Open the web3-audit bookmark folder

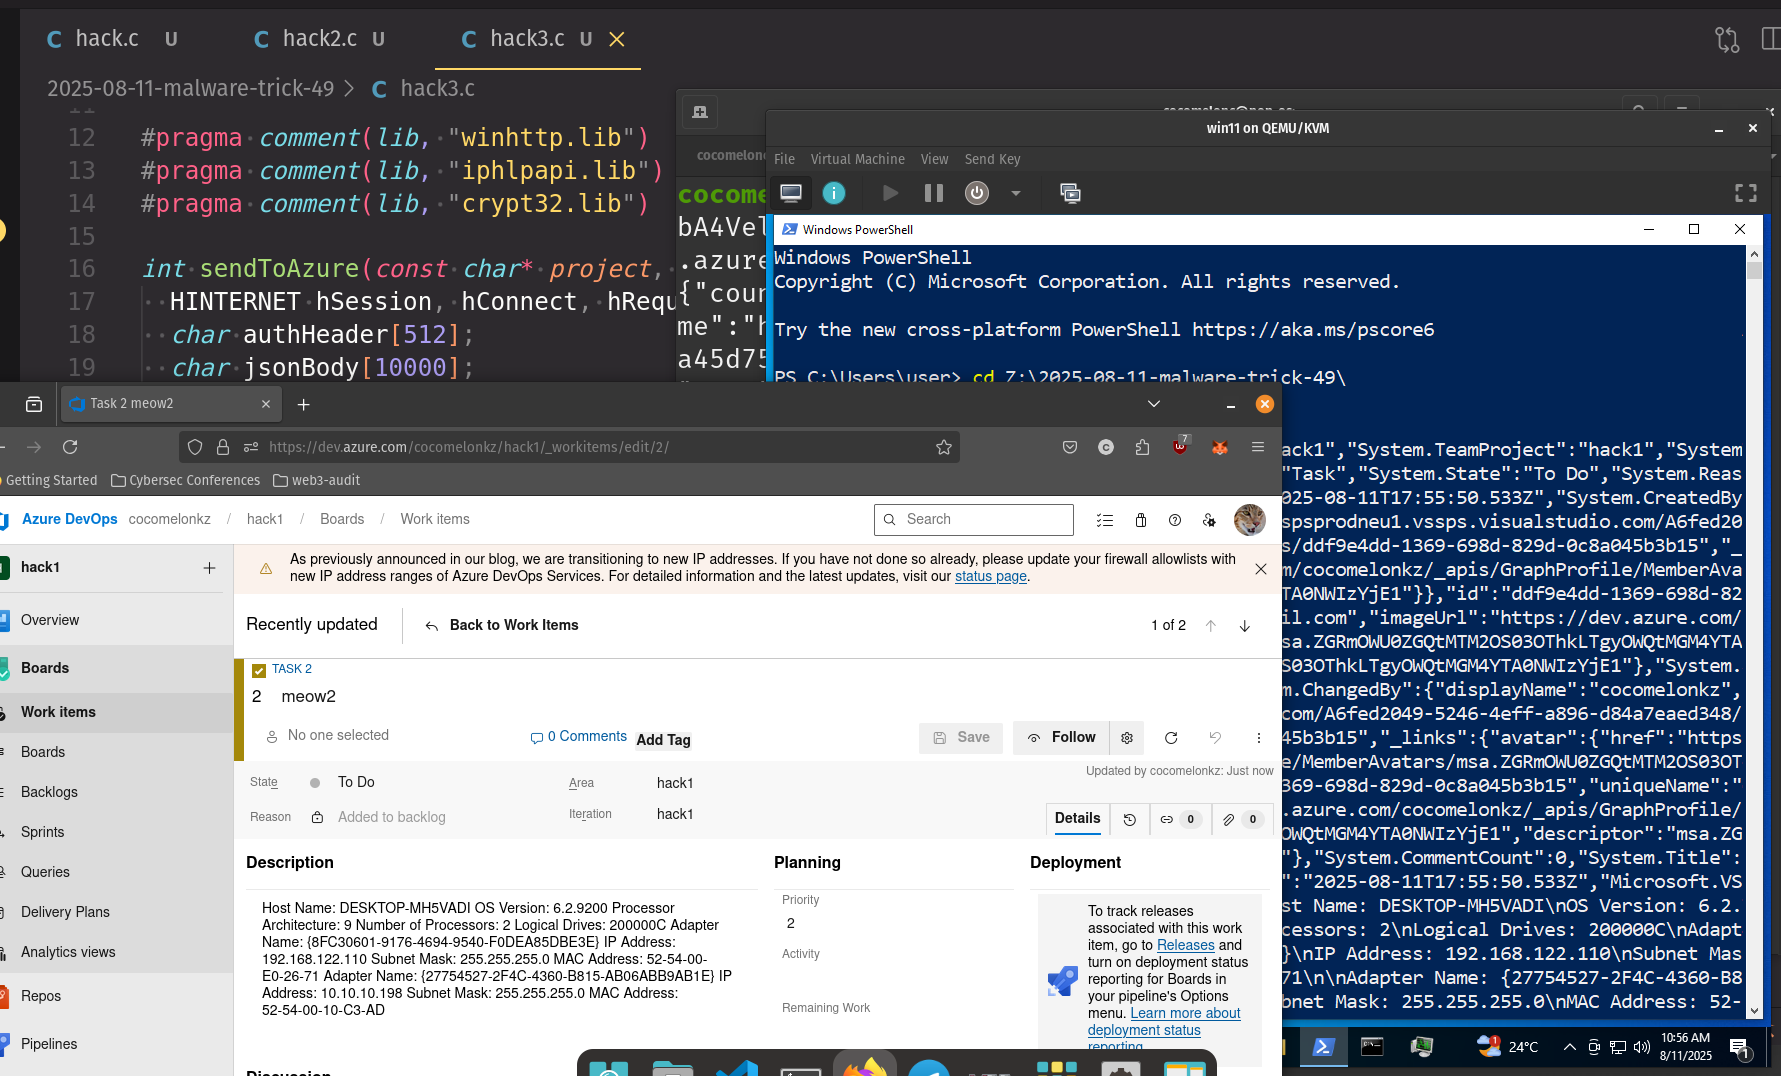click(x=316, y=480)
